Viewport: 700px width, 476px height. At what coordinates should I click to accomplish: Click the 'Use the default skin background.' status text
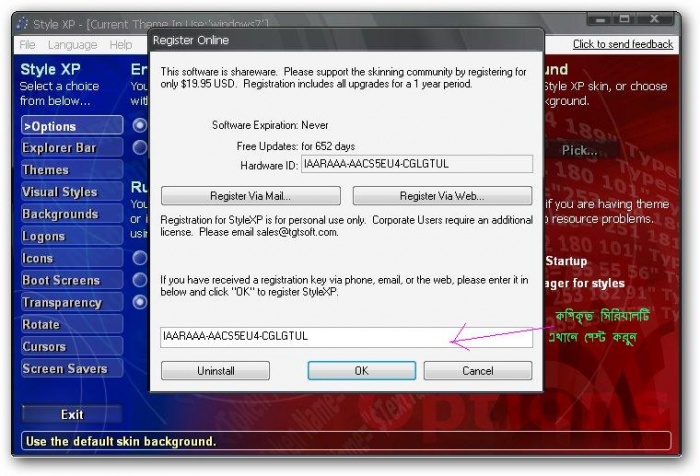pyautogui.click(x=121, y=442)
